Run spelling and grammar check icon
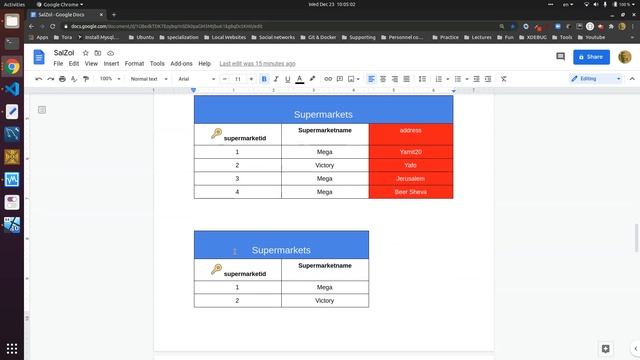 [74, 79]
